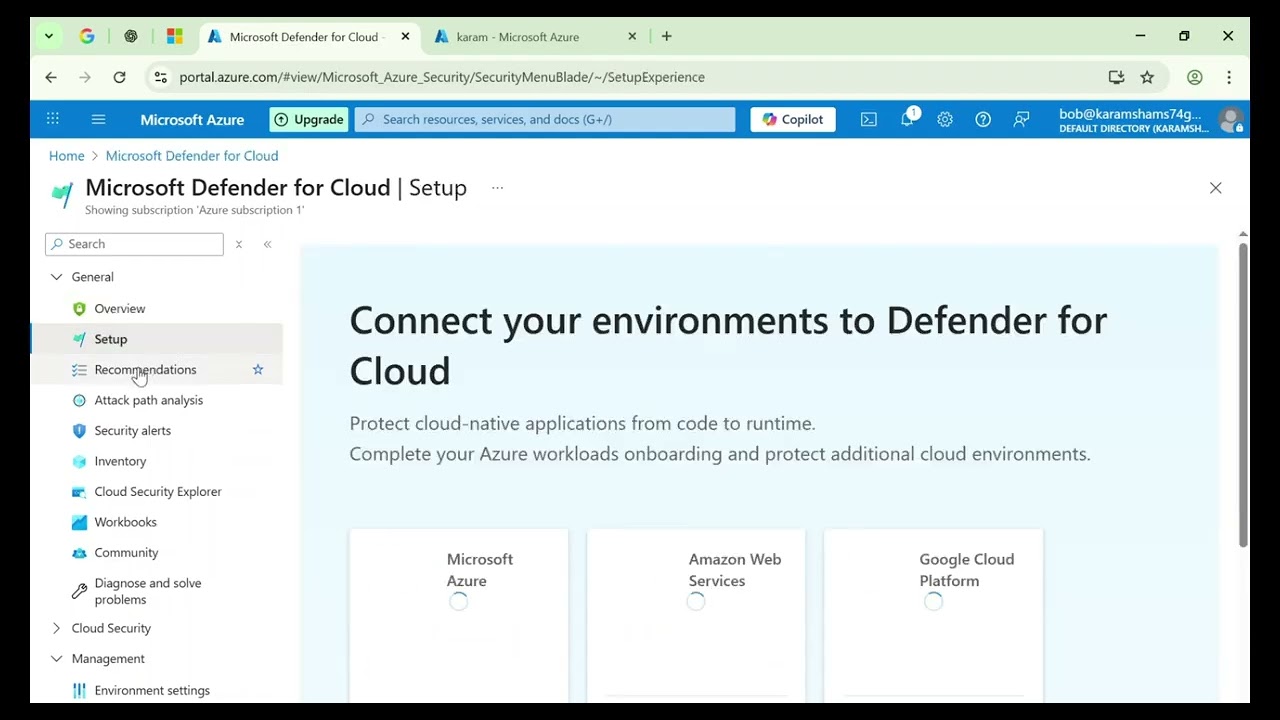
Task: Select Setup in the sidebar
Action: tap(157, 339)
